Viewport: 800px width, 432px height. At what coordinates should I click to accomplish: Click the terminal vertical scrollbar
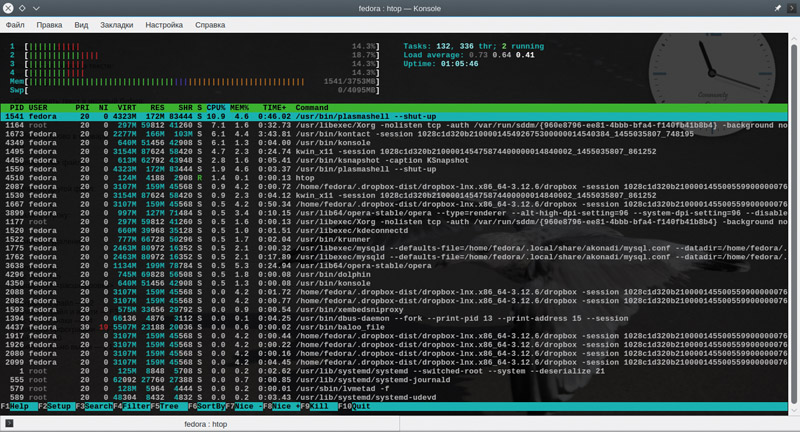pos(793,224)
